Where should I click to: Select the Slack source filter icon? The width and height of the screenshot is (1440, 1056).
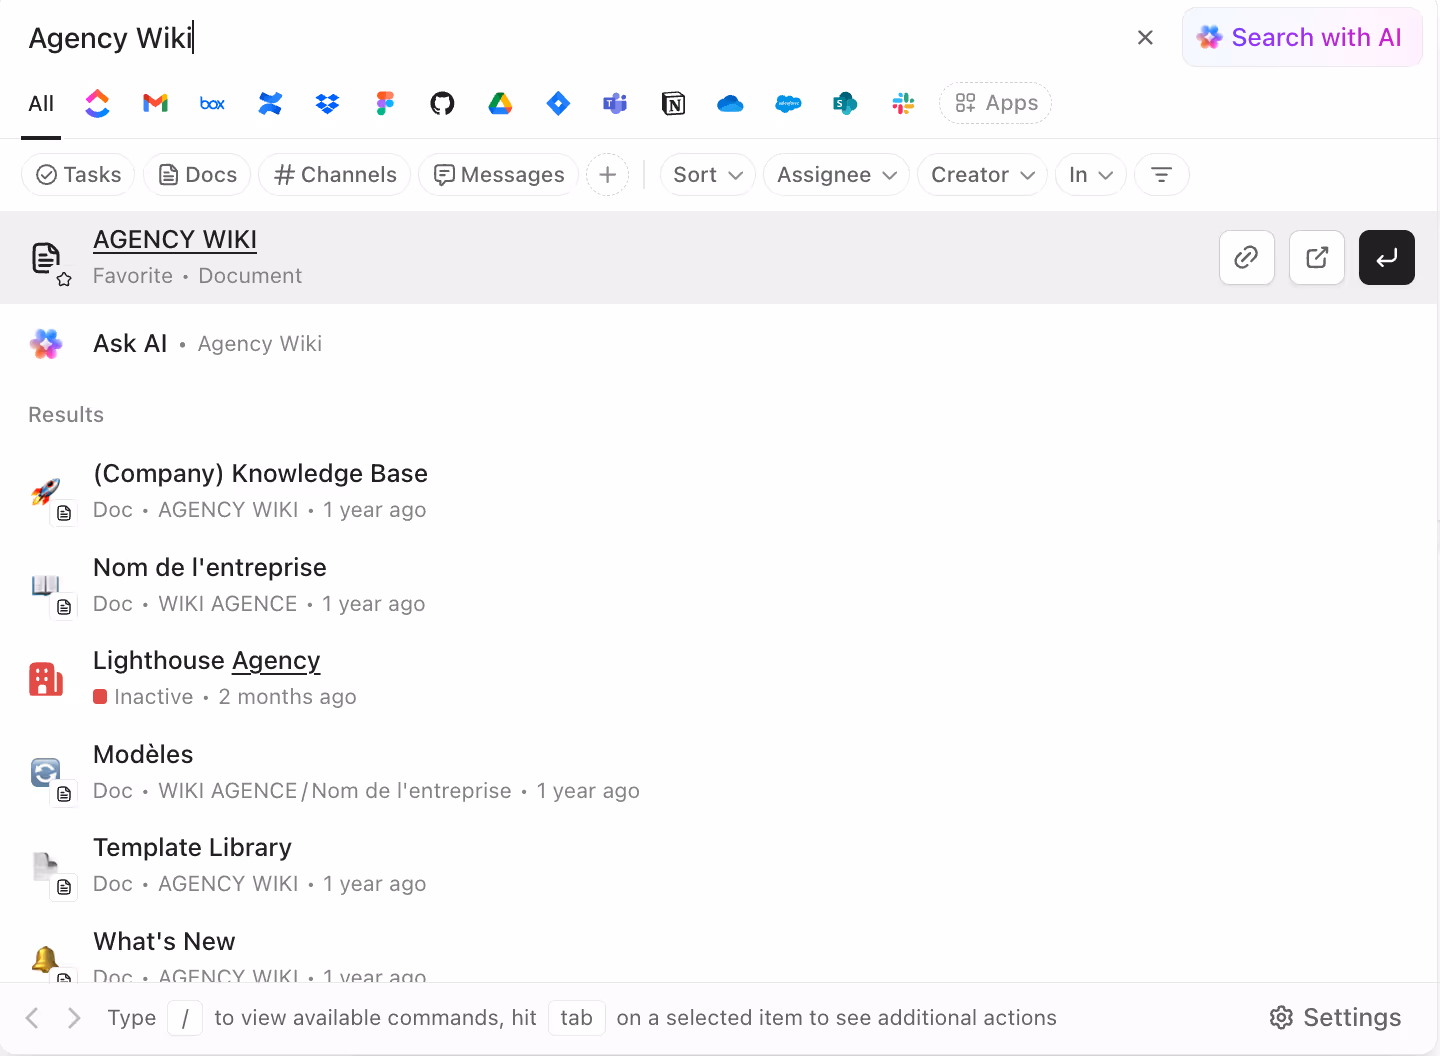click(903, 103)
